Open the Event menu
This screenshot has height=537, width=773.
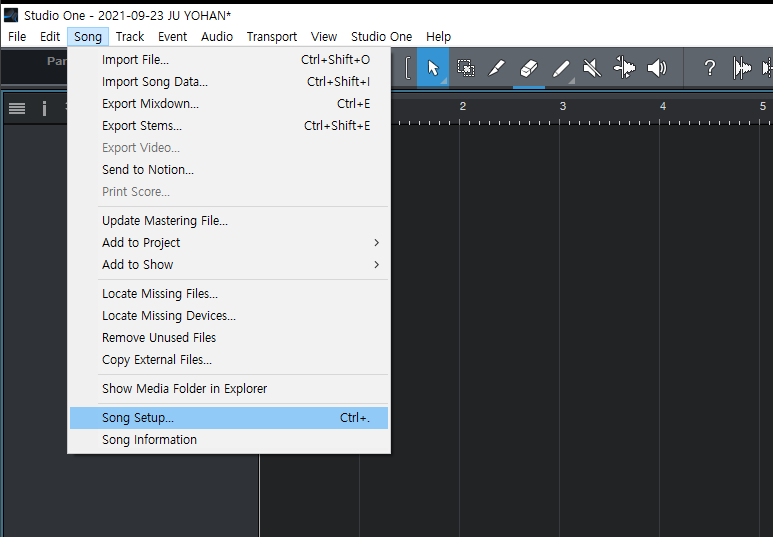coord(172,36)
